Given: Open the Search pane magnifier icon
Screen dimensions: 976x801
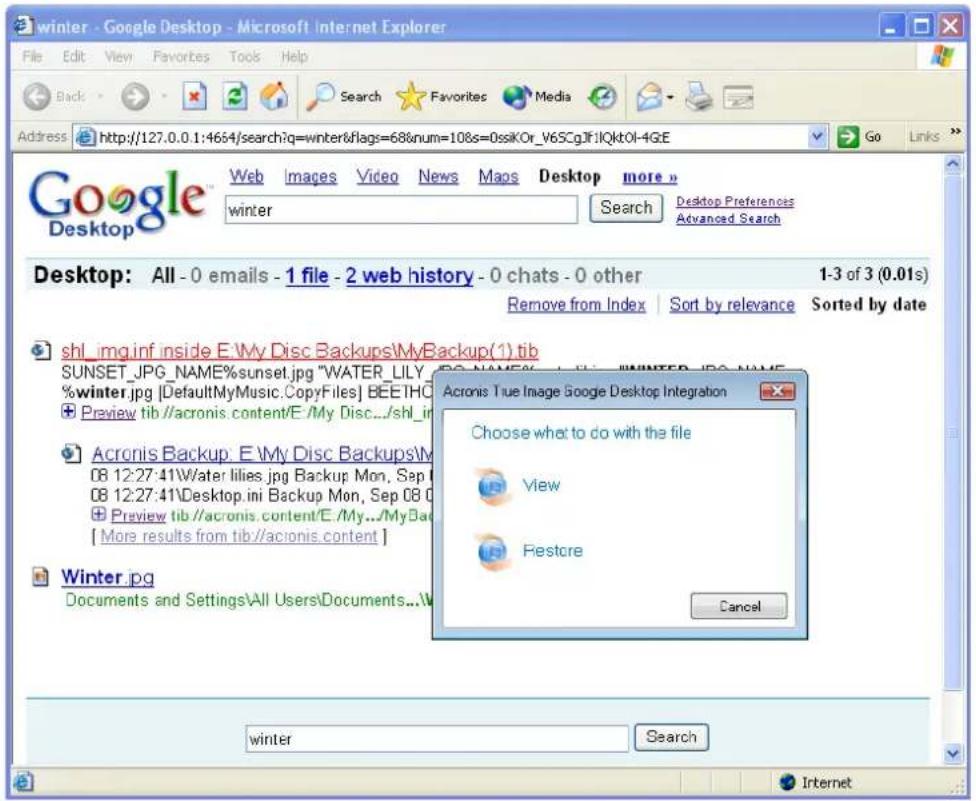Looking at the screenshot, I should (x=320, y=97).
